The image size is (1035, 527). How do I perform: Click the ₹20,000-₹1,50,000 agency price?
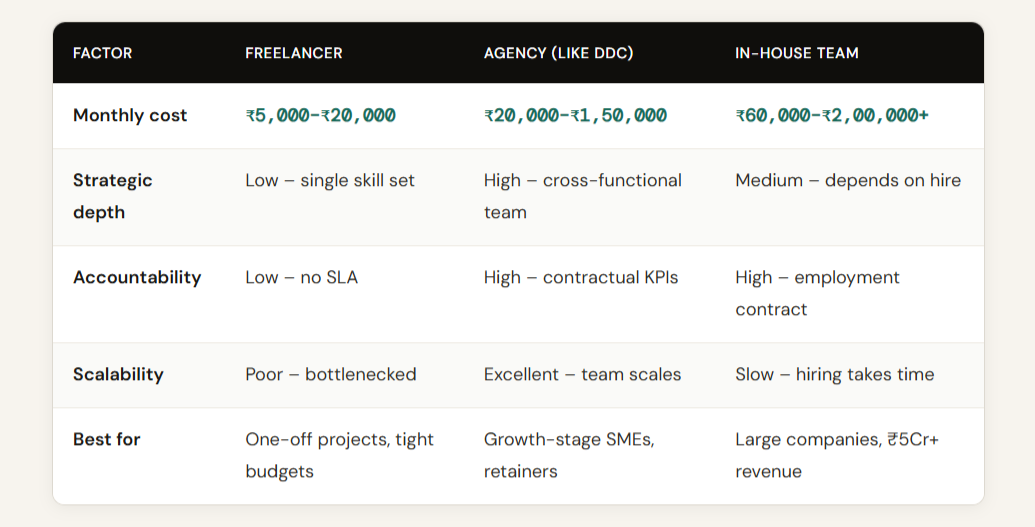pos(575,116)
